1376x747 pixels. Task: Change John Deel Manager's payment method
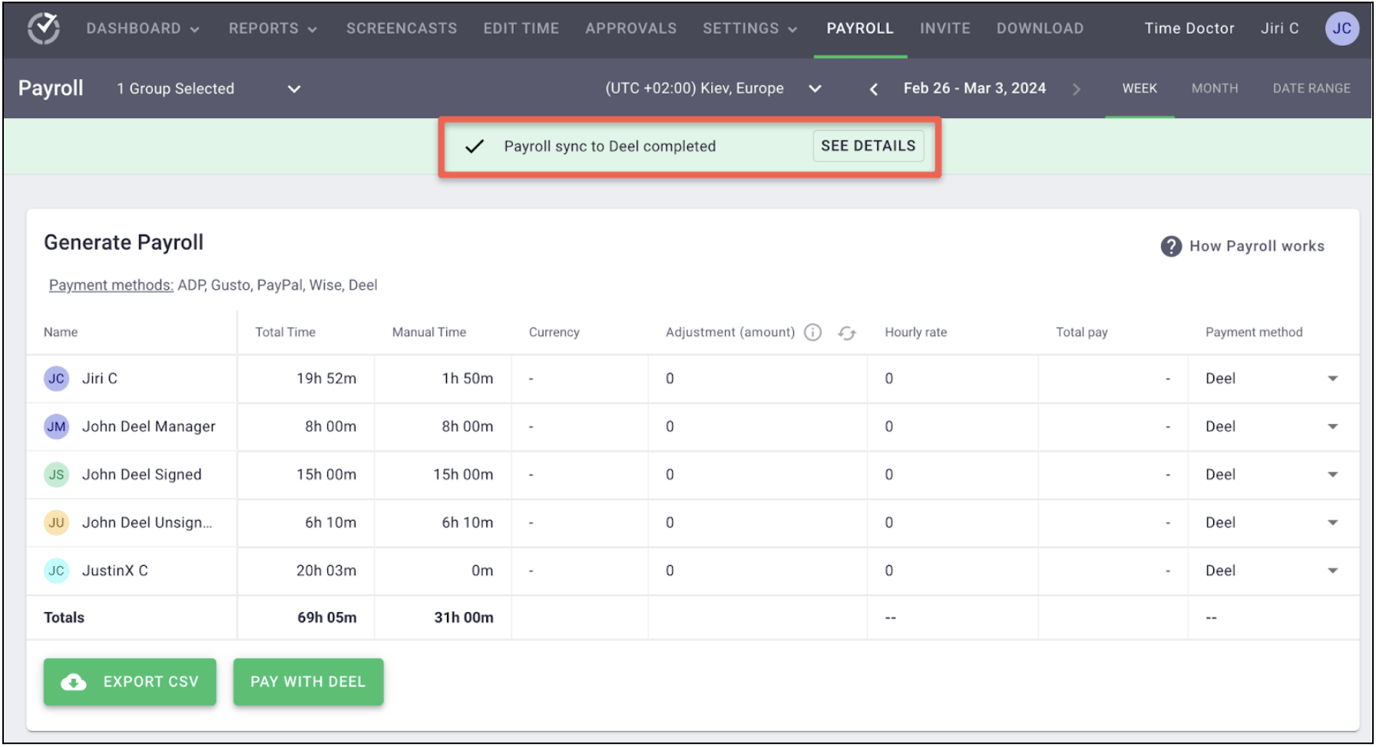click(x=1332, y=426)
